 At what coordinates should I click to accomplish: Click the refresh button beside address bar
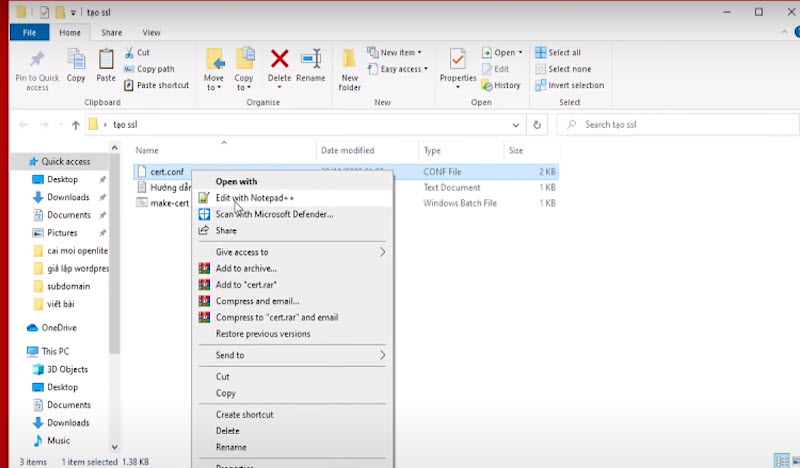[x=538, y=125]
